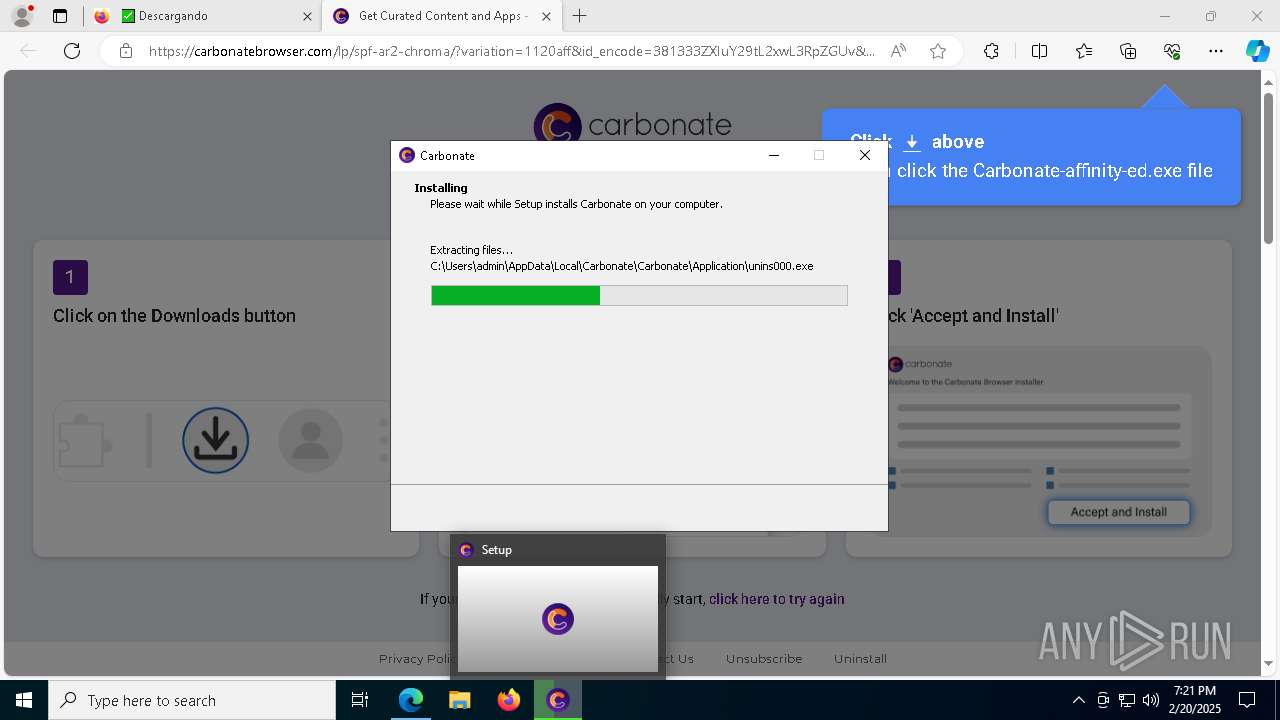
Task: Open the Unsubscribe footer link
Action: (764, 658)
